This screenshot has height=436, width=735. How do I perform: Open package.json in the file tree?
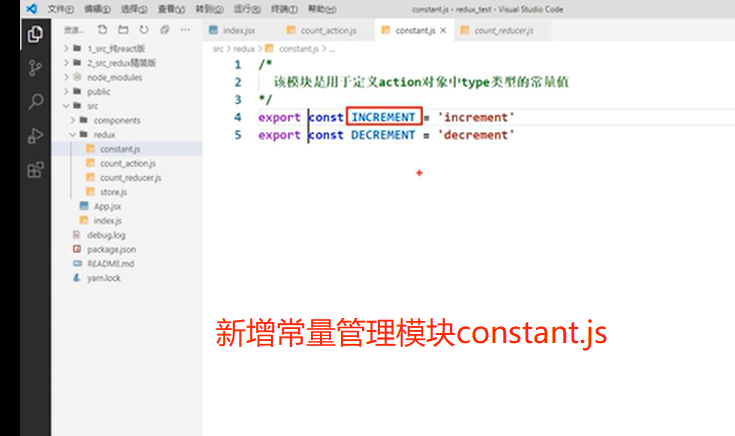click(x=127, y=249)
